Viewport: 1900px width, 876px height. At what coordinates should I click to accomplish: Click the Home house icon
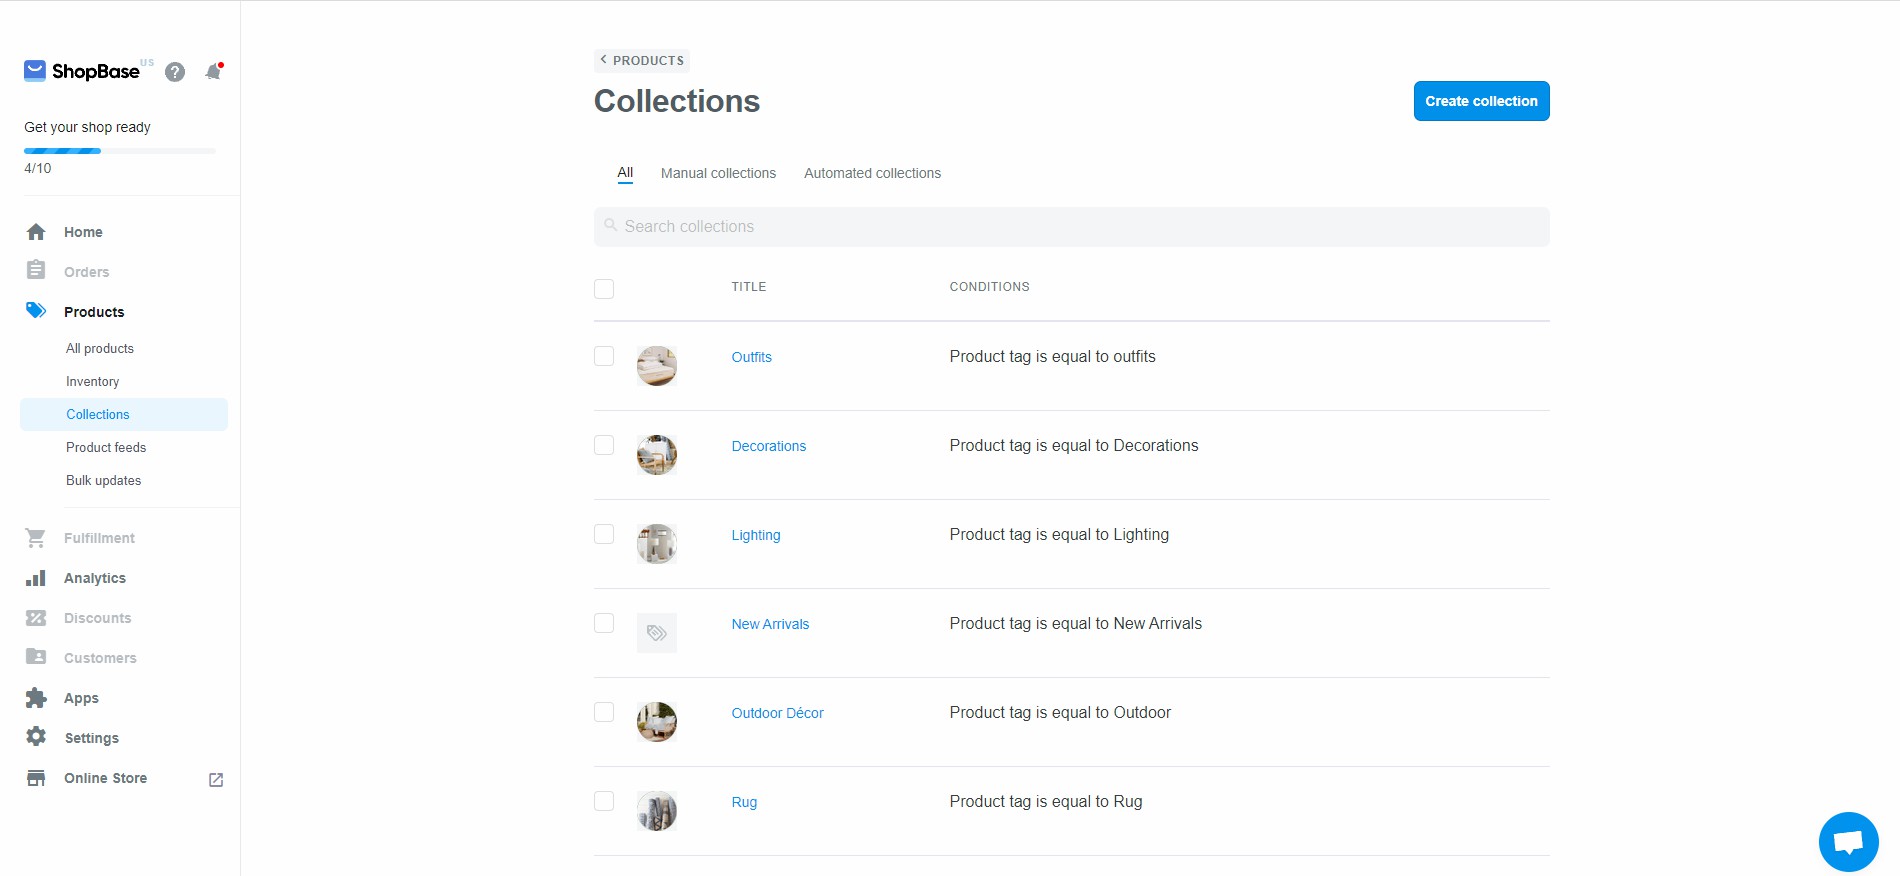click(36, 232)
